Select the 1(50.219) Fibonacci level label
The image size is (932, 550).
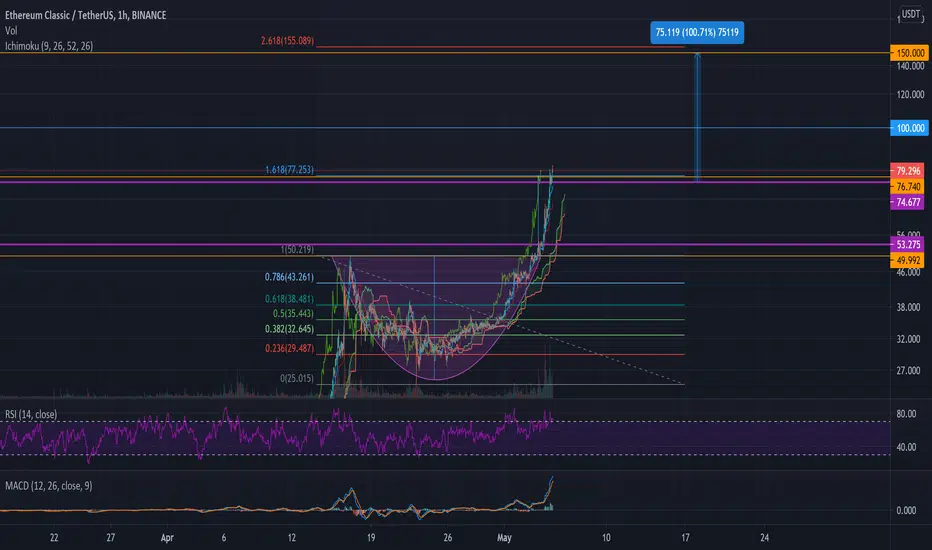click(297, 250)
